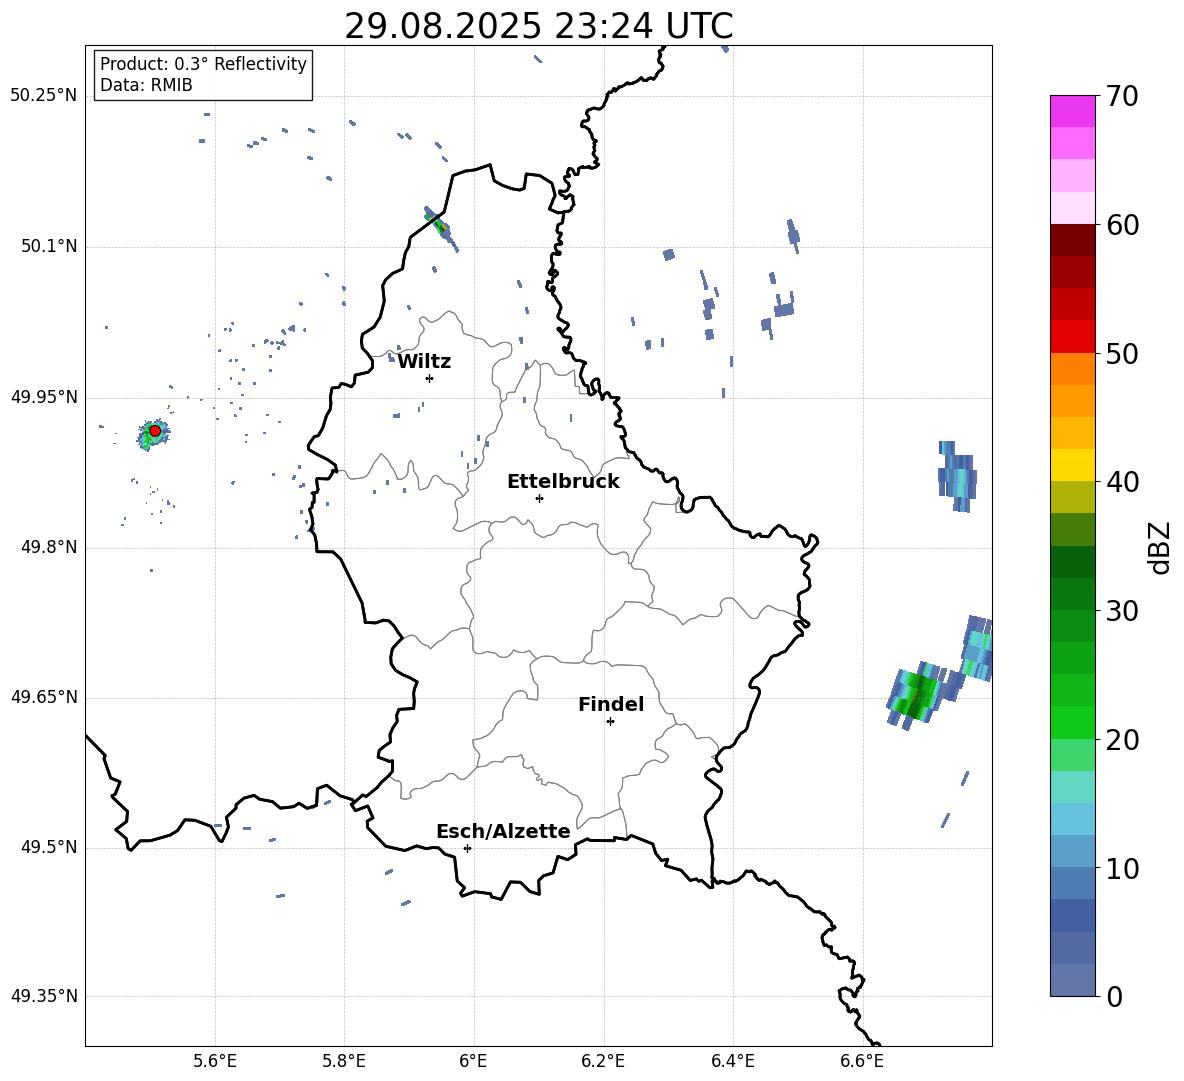Image resolution: width=1184 pixels, height=1081 pixels.
Task: Click the 49.8°N latitude label
Action: click(x=48, y=547)
